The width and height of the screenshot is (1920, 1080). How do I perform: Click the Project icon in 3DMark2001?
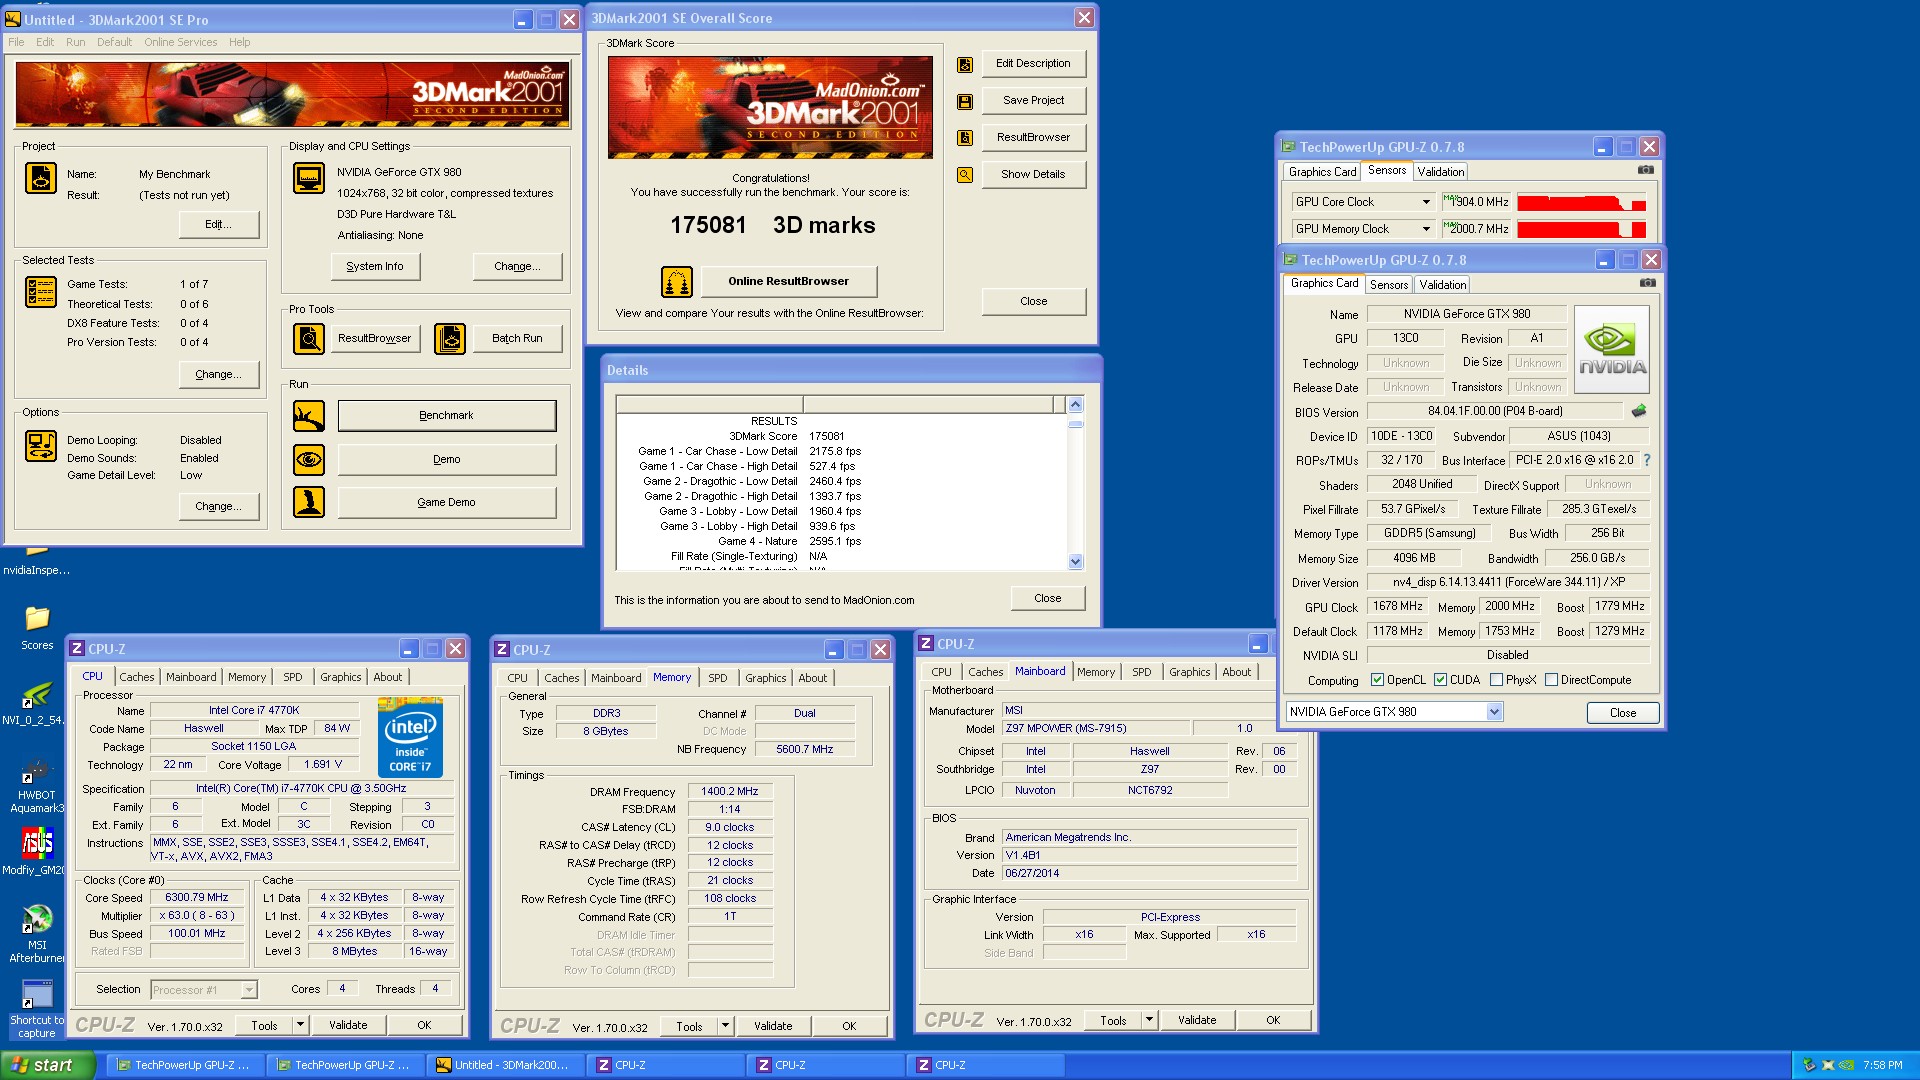click(41, 178)
